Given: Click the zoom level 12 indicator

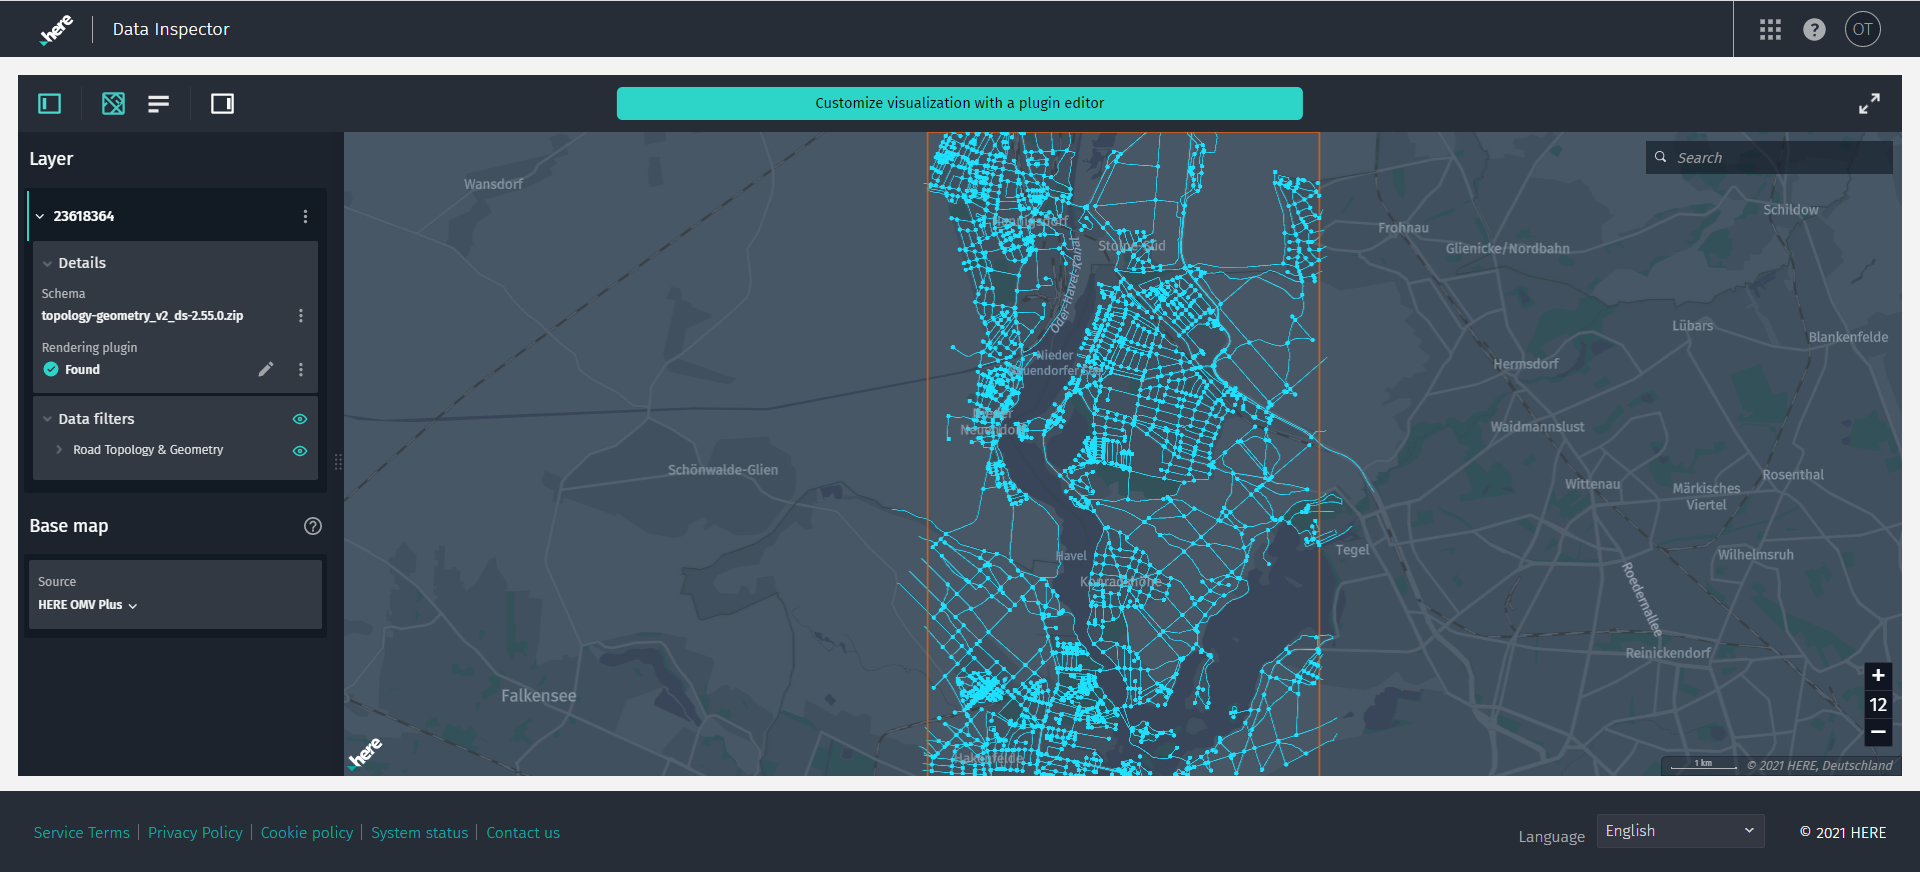Looking at the screenshot, I should tap(1878, 704).
